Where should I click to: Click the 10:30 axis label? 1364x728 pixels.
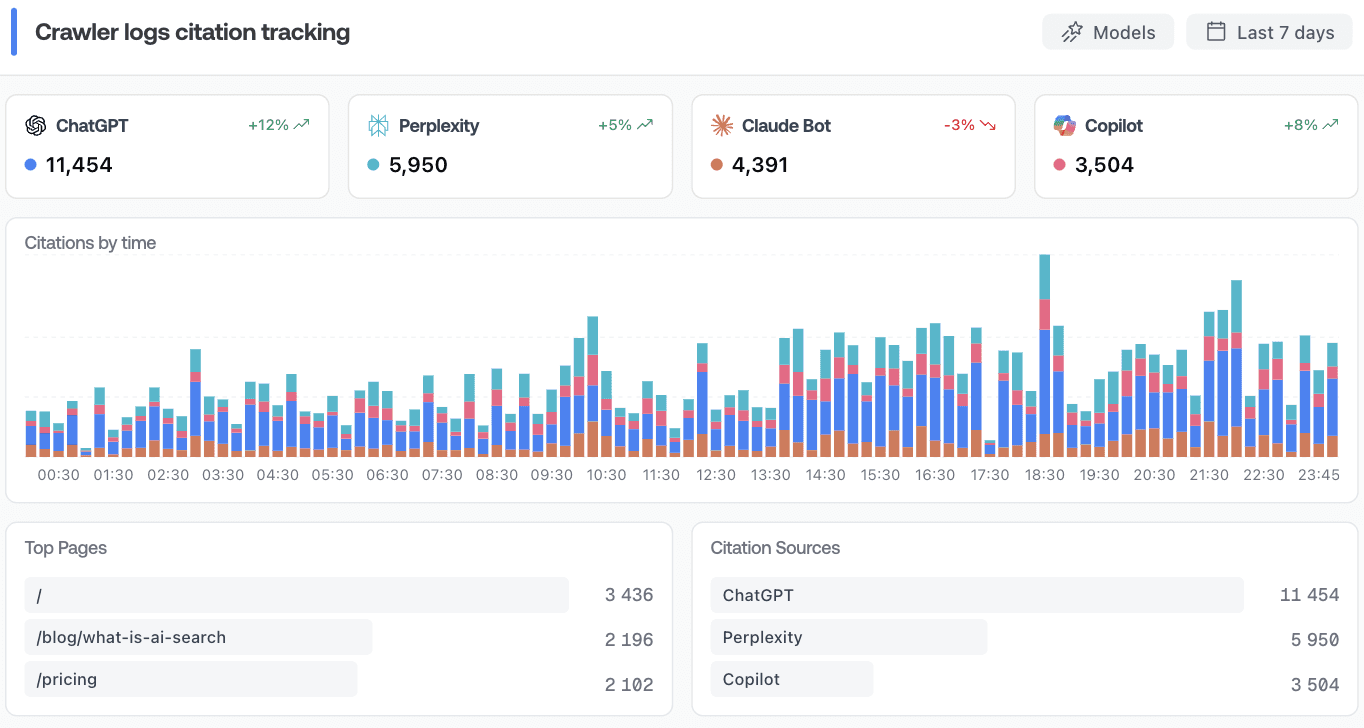pos(606,475)
